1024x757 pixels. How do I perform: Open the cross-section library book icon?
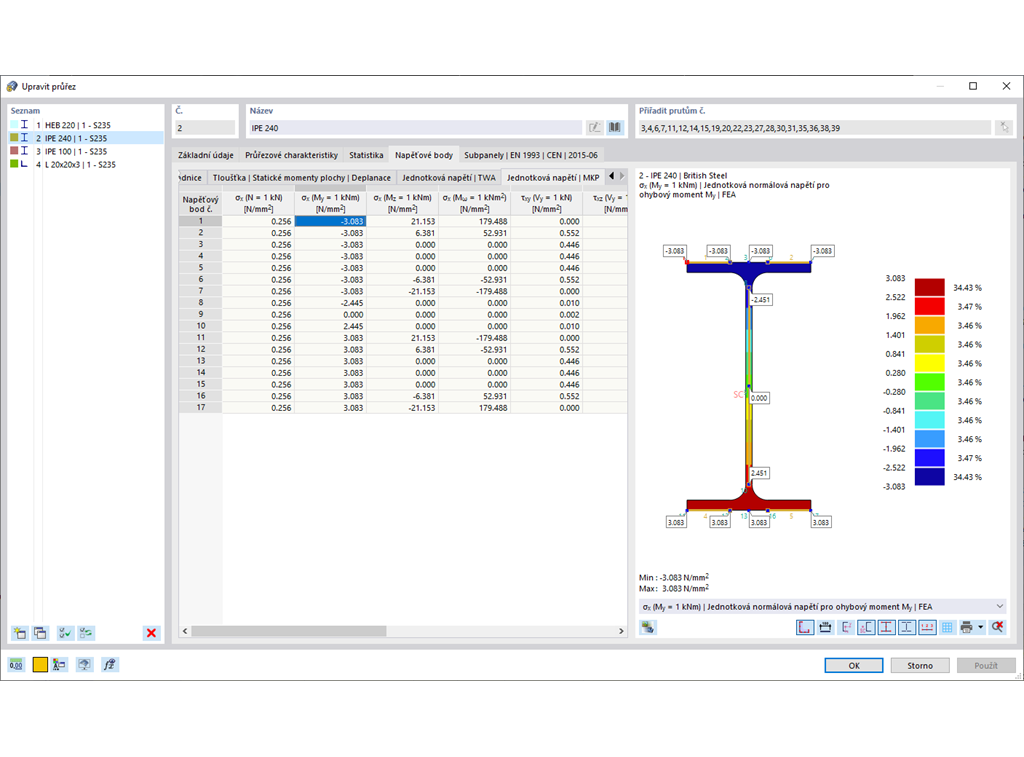pyautogui.click(x=615, y=127)
